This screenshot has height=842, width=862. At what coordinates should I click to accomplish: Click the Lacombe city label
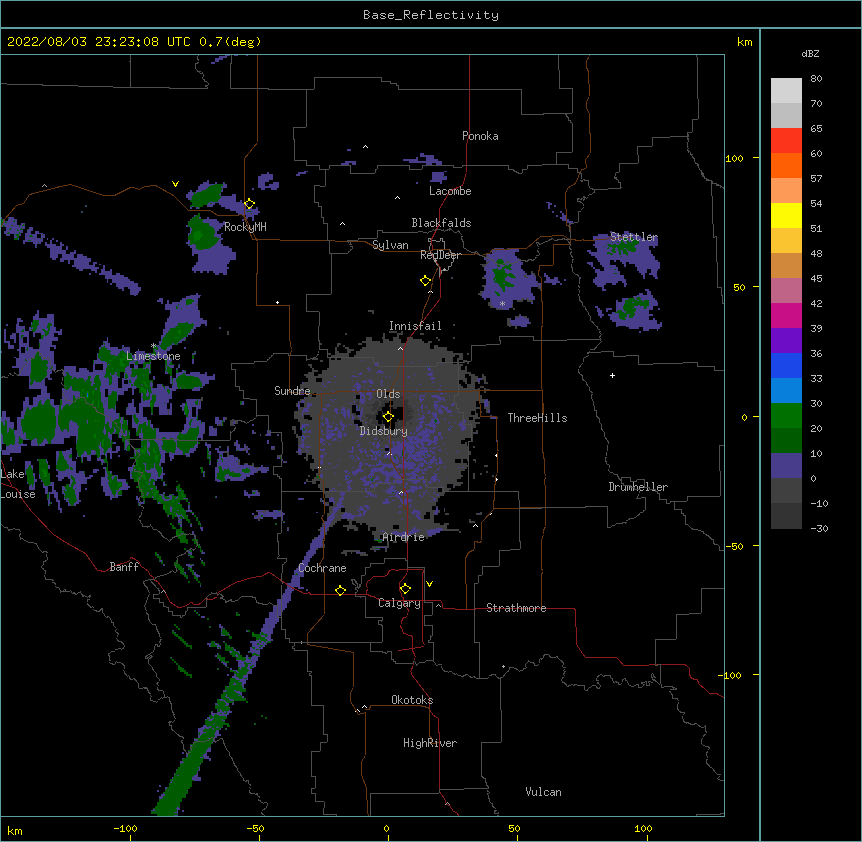pyautogui.click(x=450, y=191)
